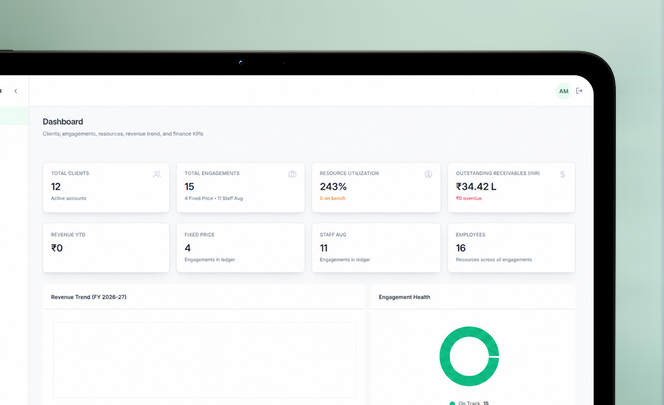Image resolution: width=664 pixels, height=405 pixels.
Task: Click the dashboard subtitle about finance KPIs
Action: coord(123,134)
